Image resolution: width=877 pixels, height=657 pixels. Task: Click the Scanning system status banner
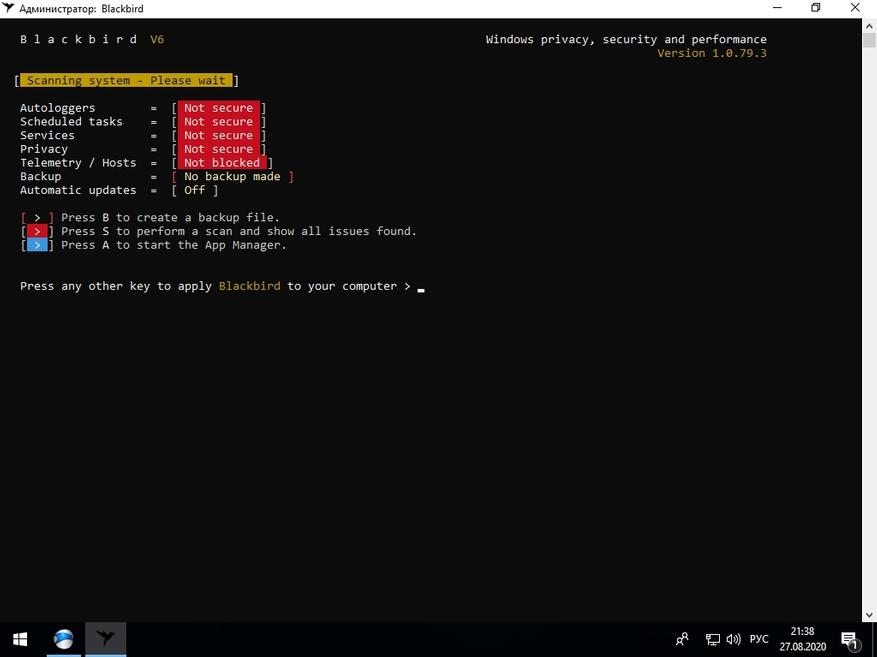coord(126,81)
